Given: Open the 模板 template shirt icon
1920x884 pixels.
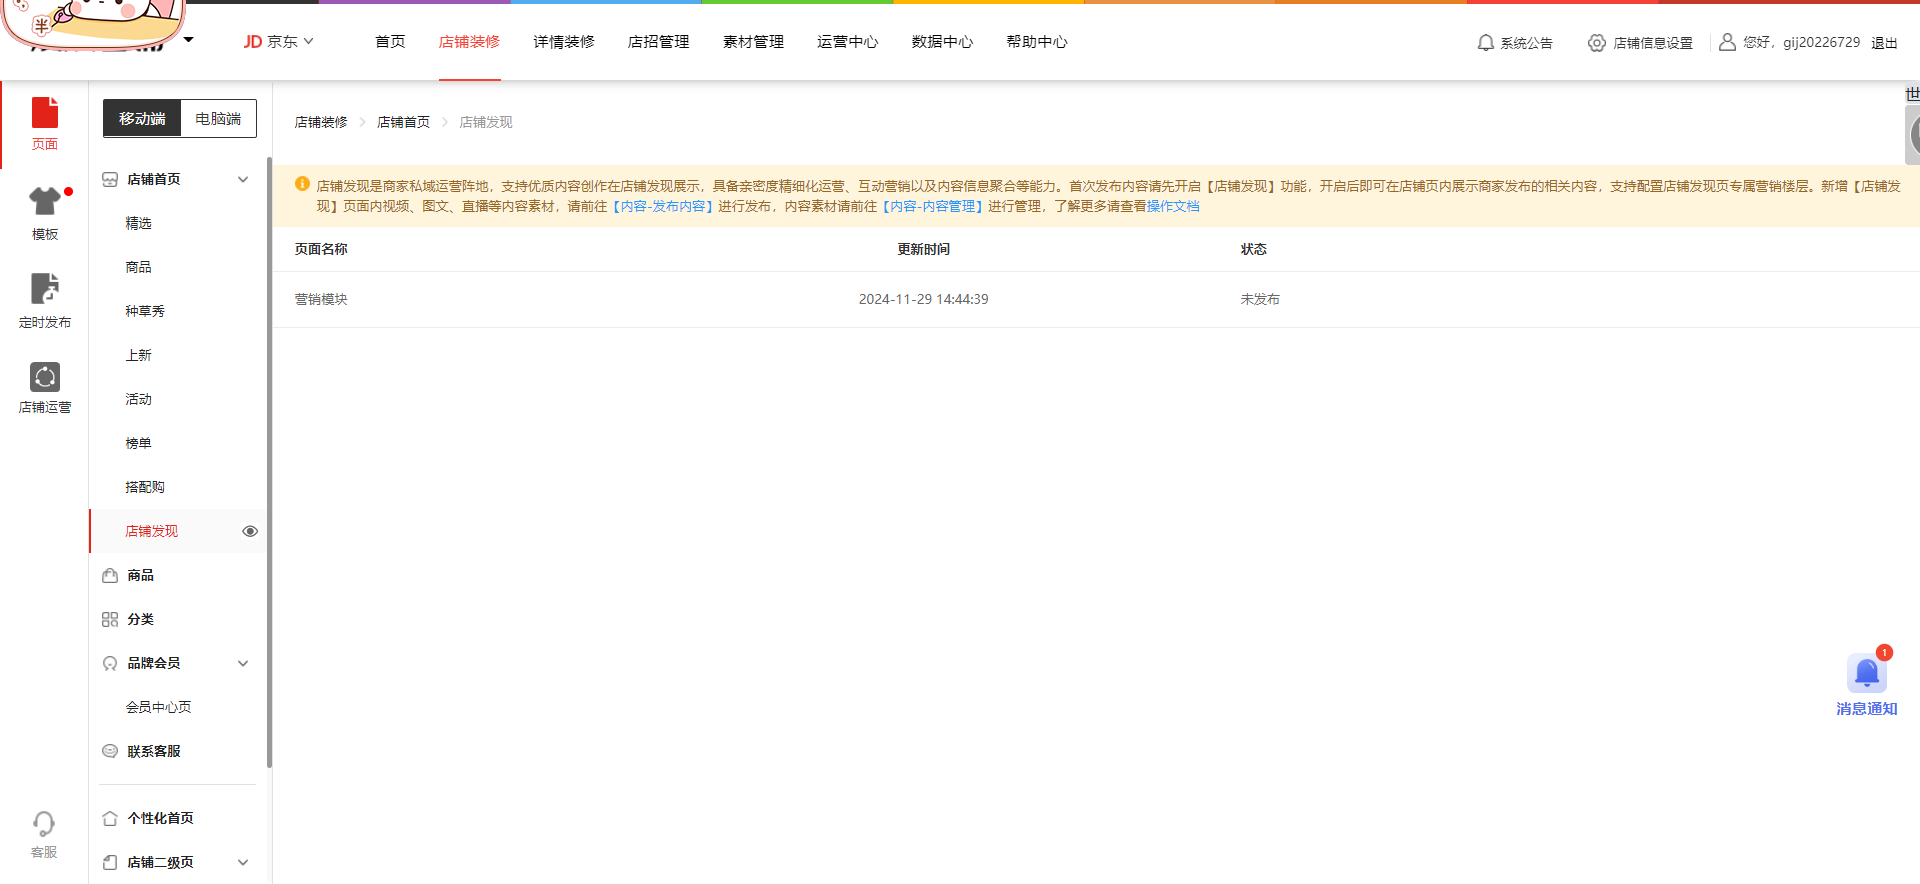Looking at the screenshot, I should 45,202.
